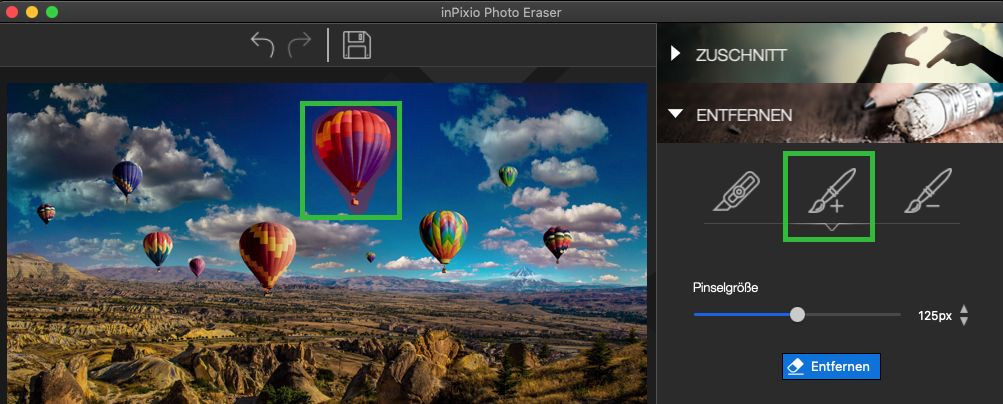
Task: Redo the last undone action
Action: click(x=299, y=45)
